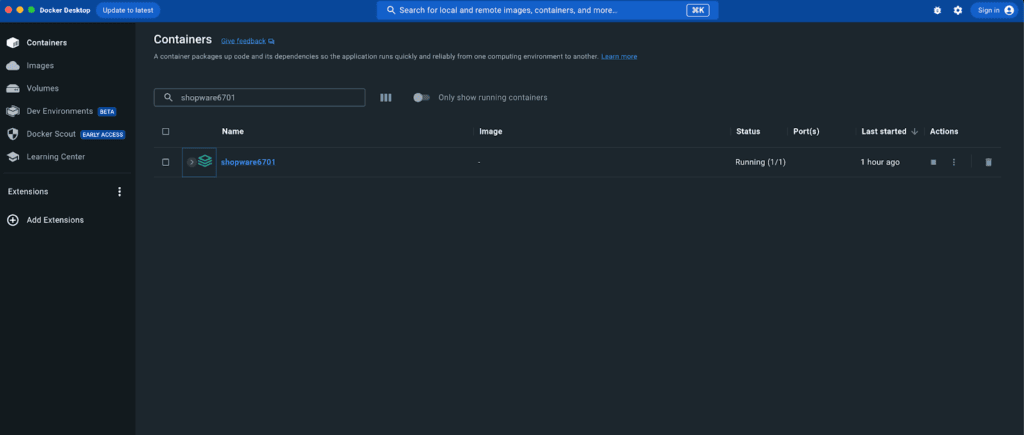Click the magnifier icon in top search bar
The height and width of the screenshot is (435, 1024).
tap(391, 10)
